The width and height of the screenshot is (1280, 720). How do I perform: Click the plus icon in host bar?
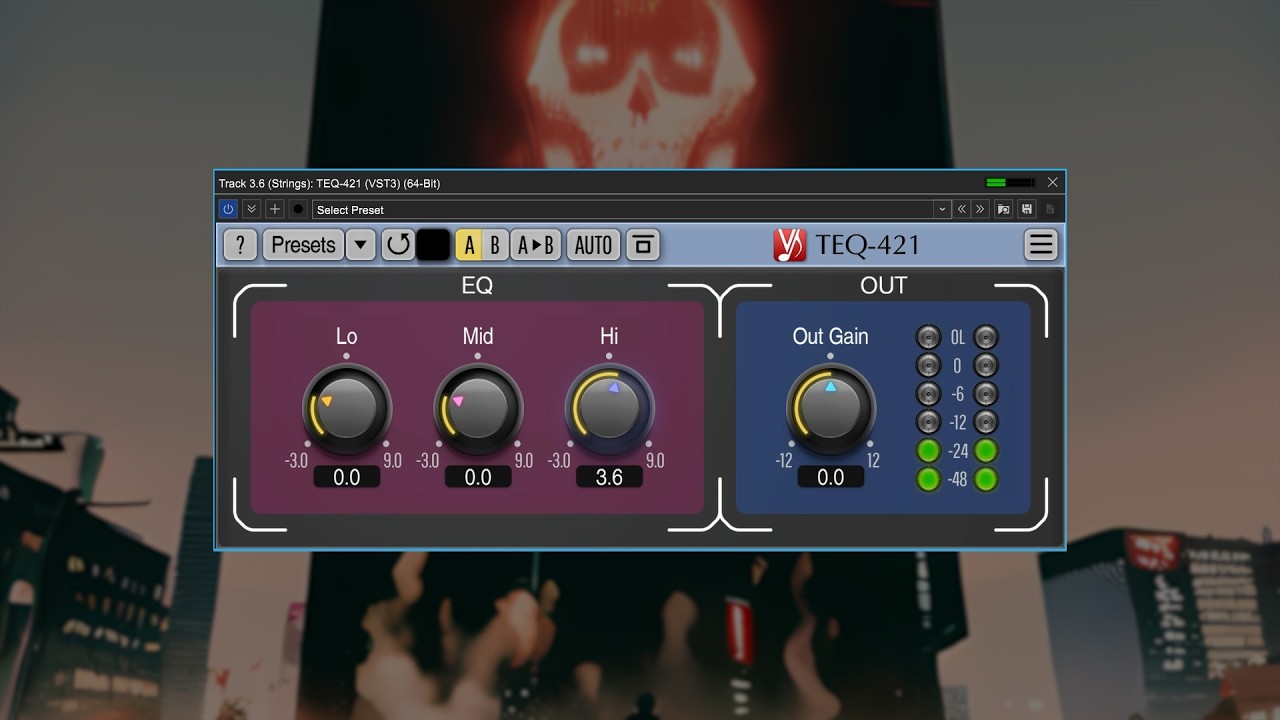[x=275, y=209]
